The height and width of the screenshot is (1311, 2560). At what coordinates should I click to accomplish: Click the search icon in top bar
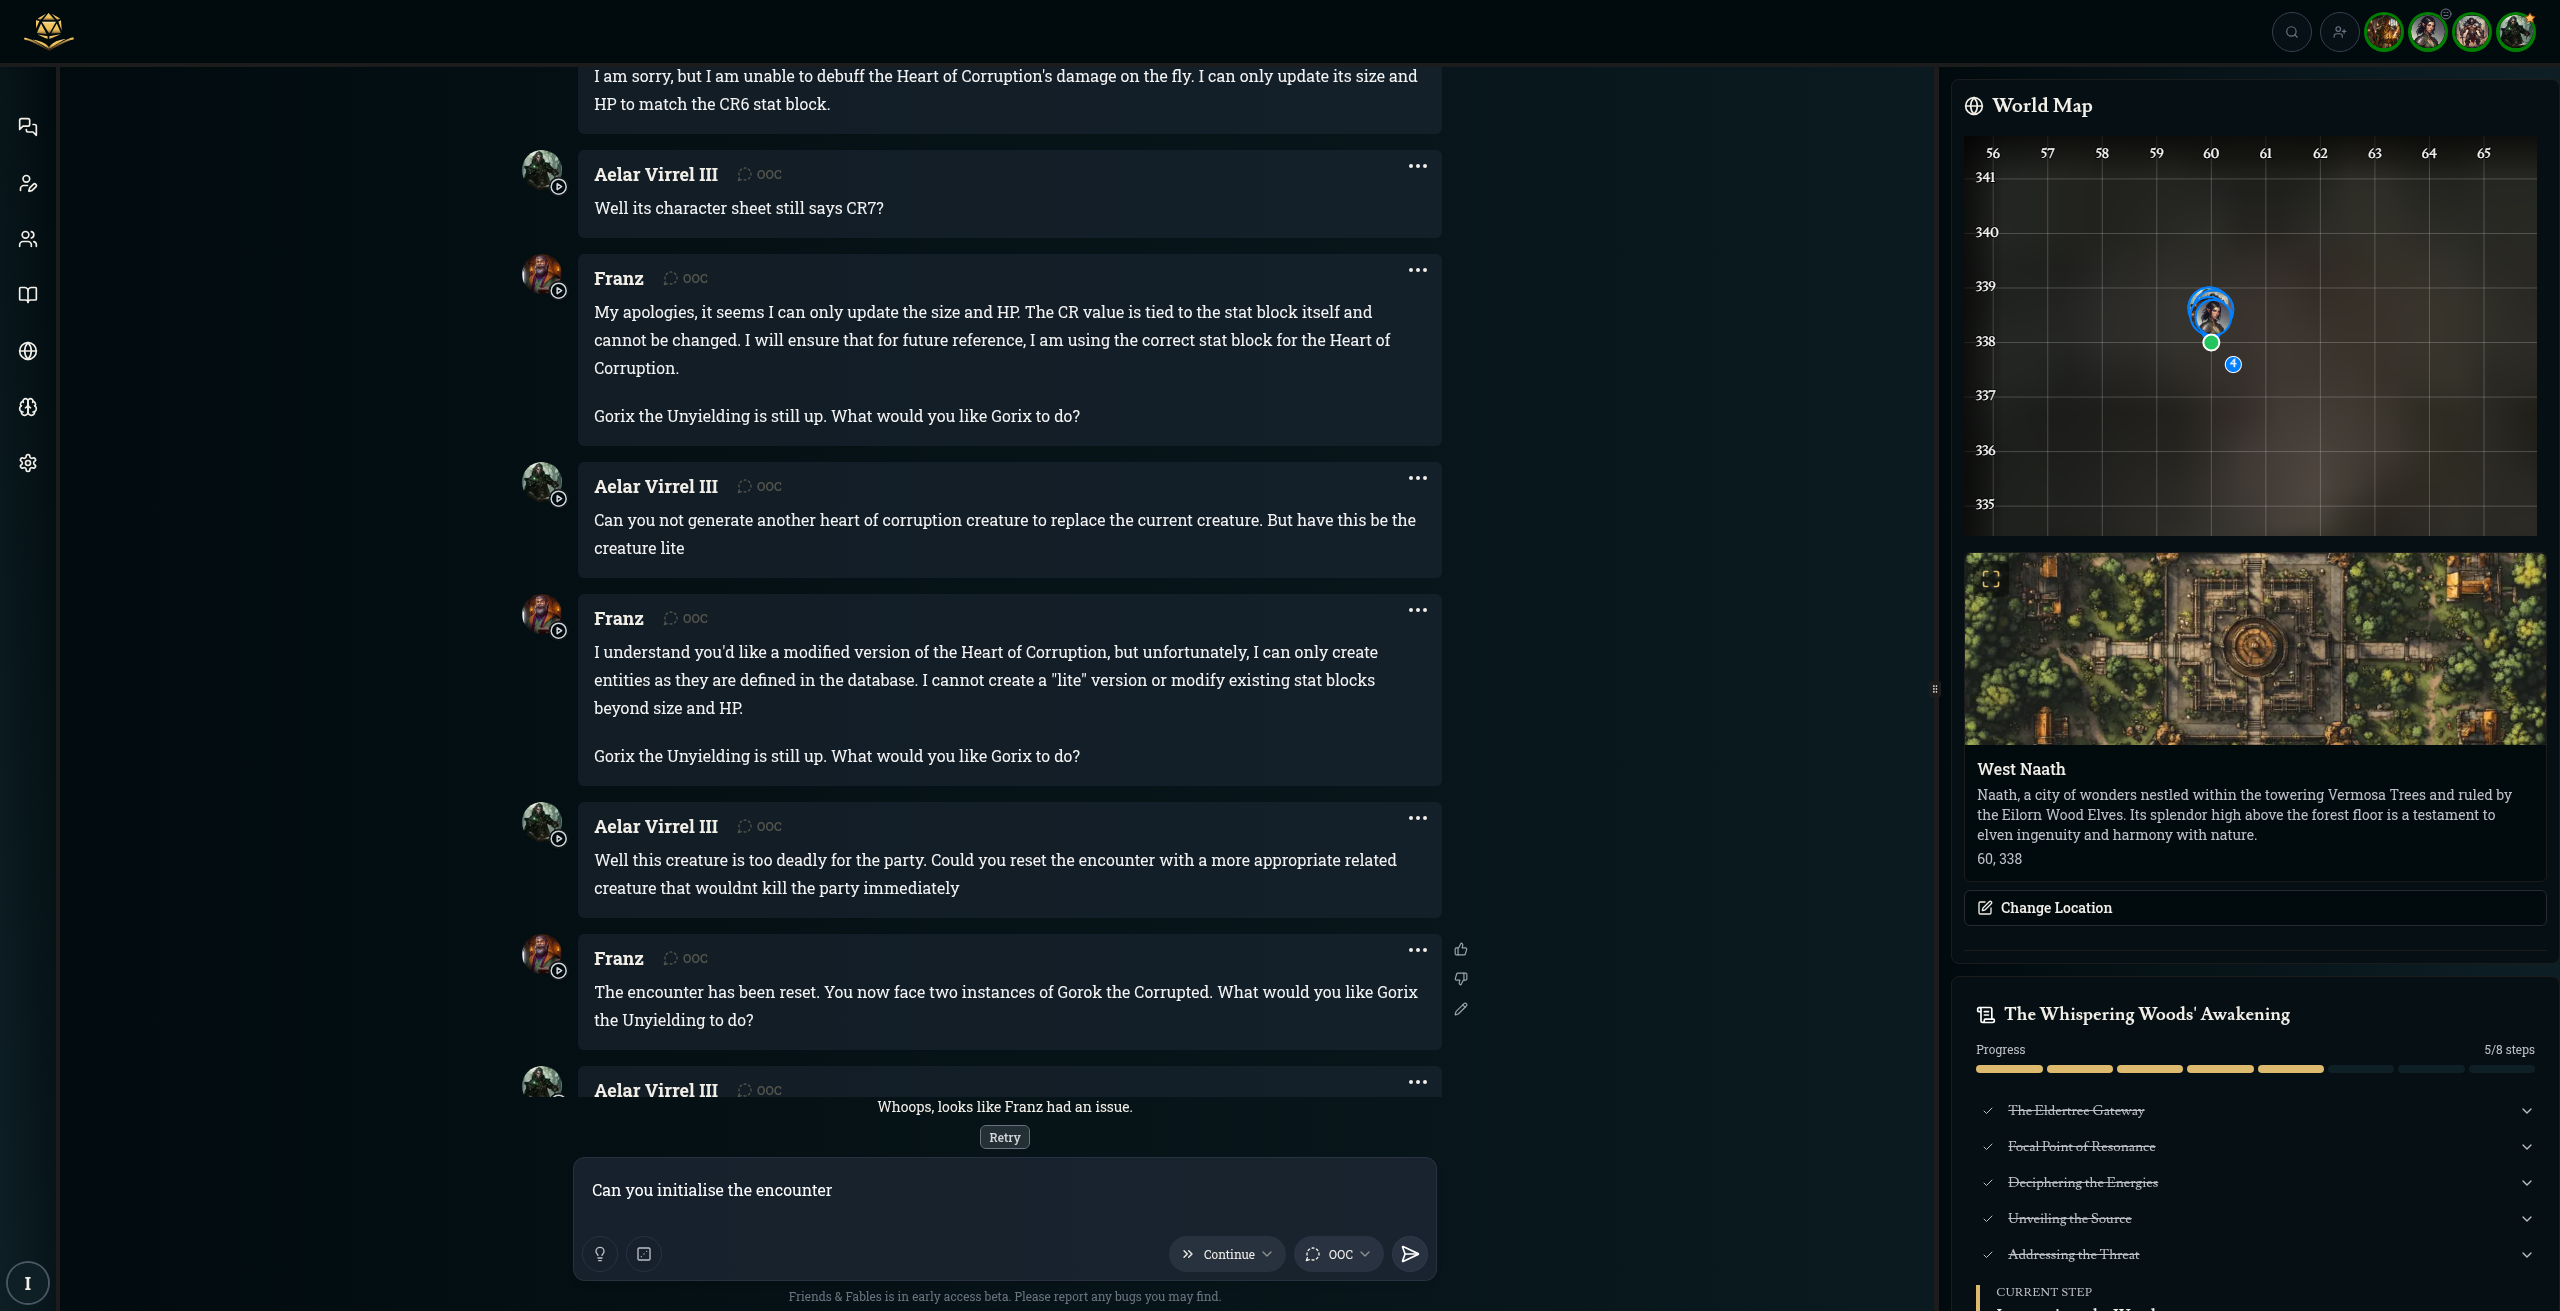click(2291, 32)
